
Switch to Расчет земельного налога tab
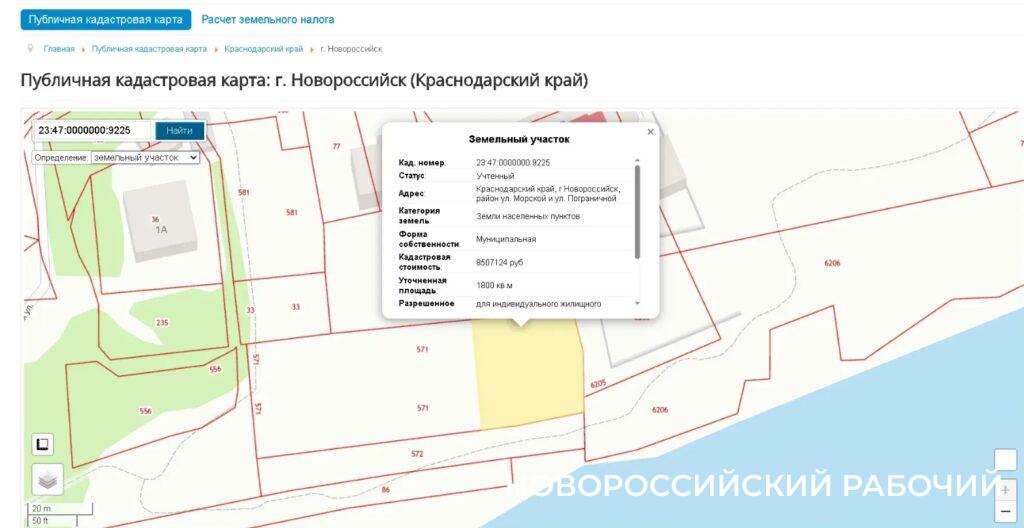pos(268,19)
